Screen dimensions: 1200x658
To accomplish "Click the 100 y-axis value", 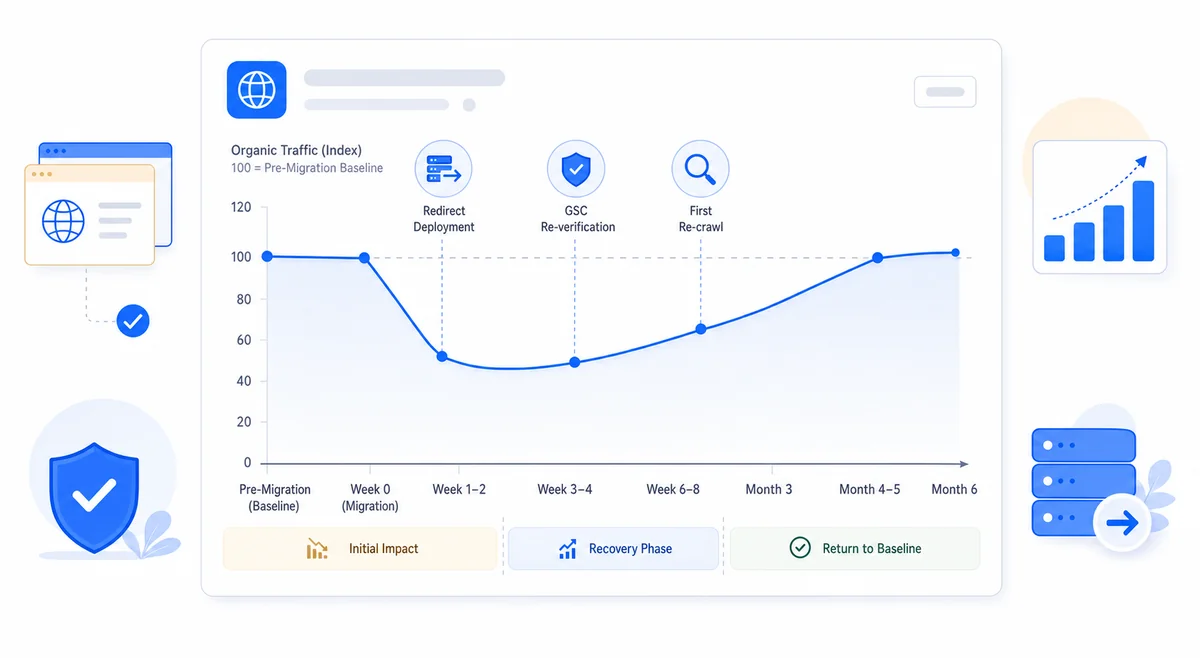I will tap(241, 257).
